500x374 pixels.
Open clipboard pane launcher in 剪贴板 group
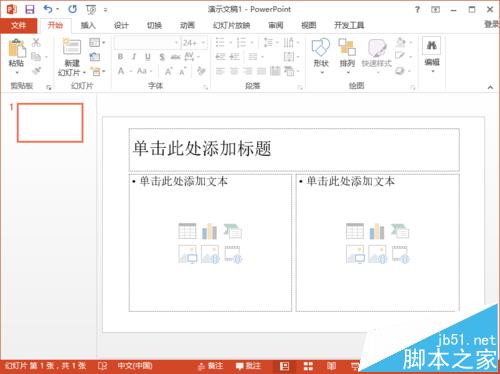click(x=49, y=87)
